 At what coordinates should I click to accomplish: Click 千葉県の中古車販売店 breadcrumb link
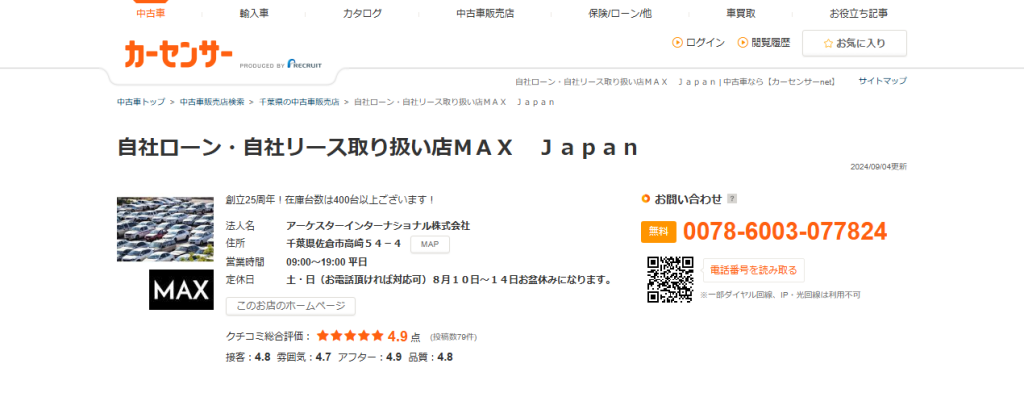299,102
